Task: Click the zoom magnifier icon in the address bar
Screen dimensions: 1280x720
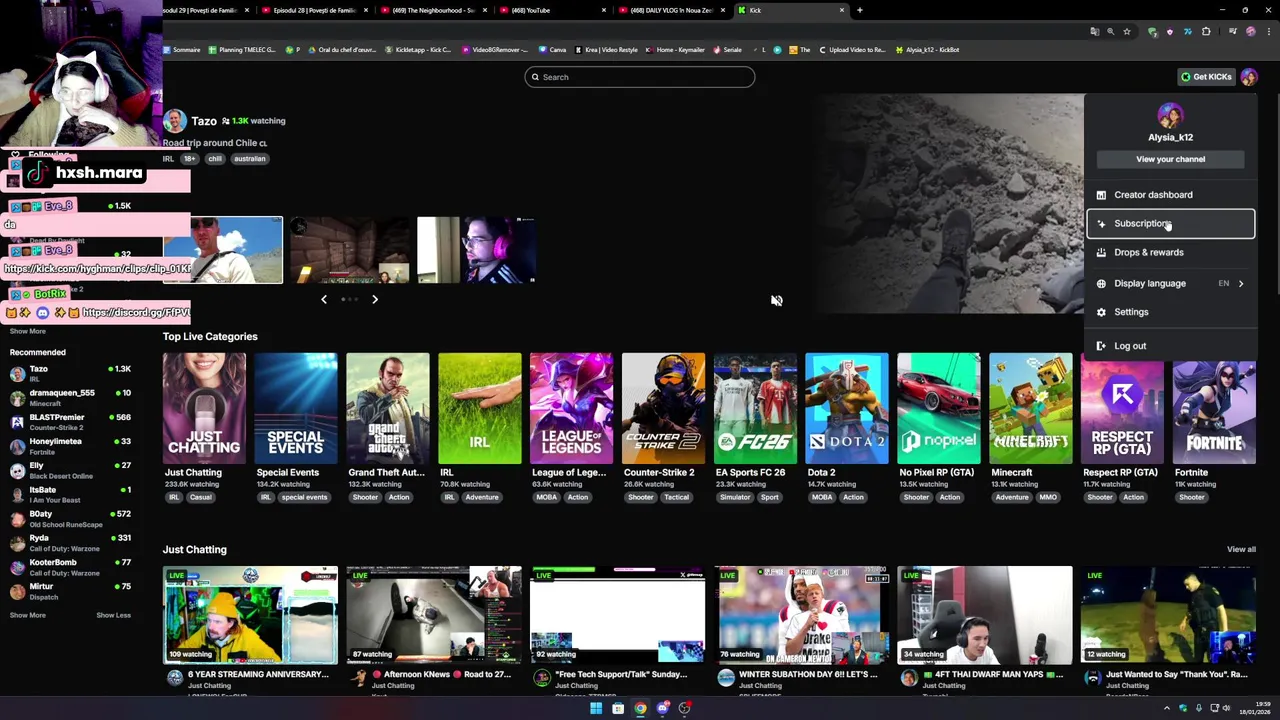Action: click(x=1110, y=31)
